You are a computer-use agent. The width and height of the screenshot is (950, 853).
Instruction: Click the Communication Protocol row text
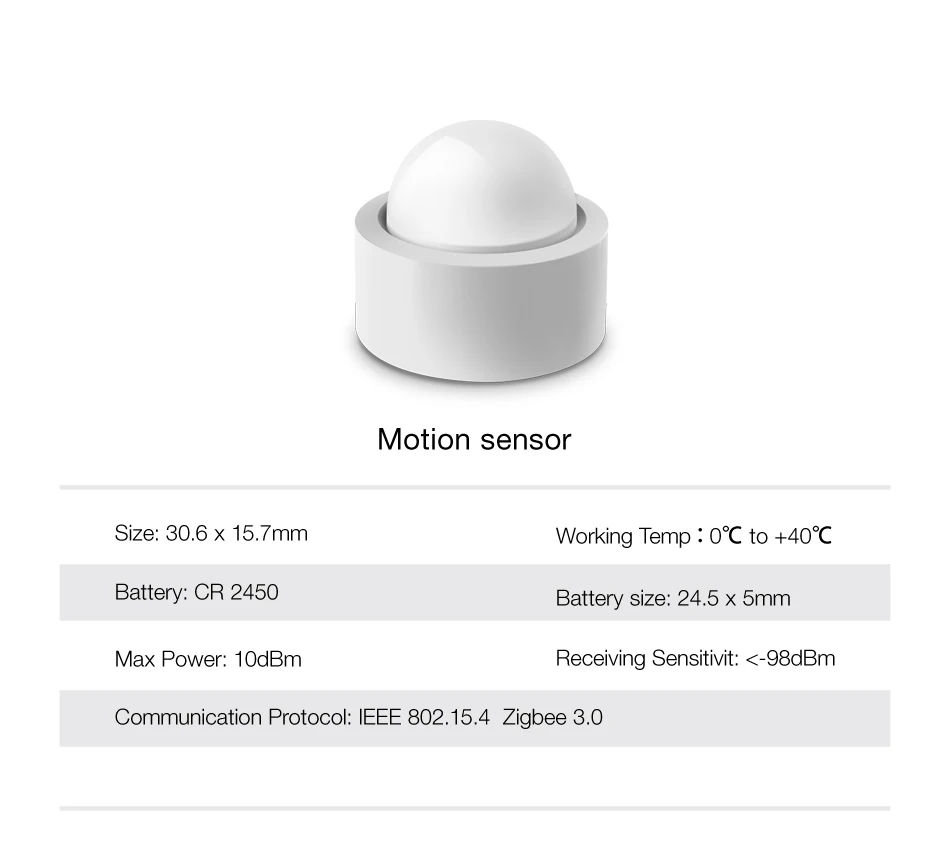tap(359, 717)
